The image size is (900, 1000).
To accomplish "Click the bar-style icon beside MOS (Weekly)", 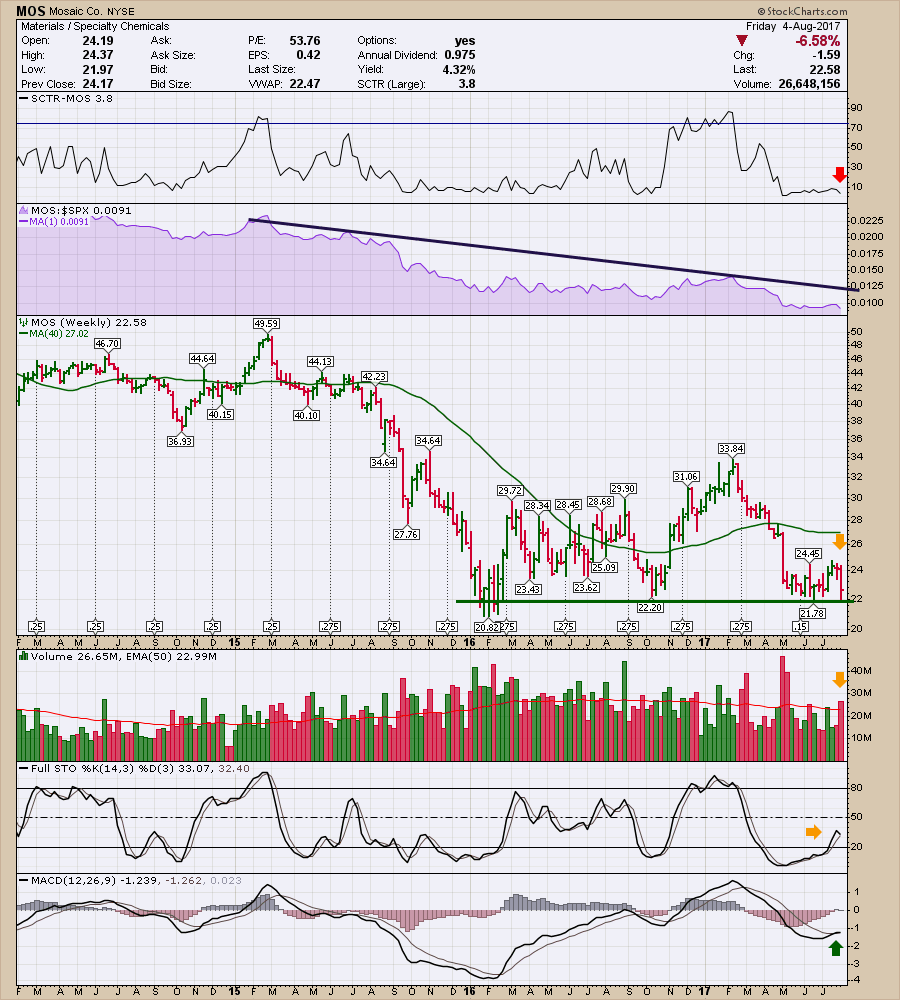I will (x=24, y=323).
